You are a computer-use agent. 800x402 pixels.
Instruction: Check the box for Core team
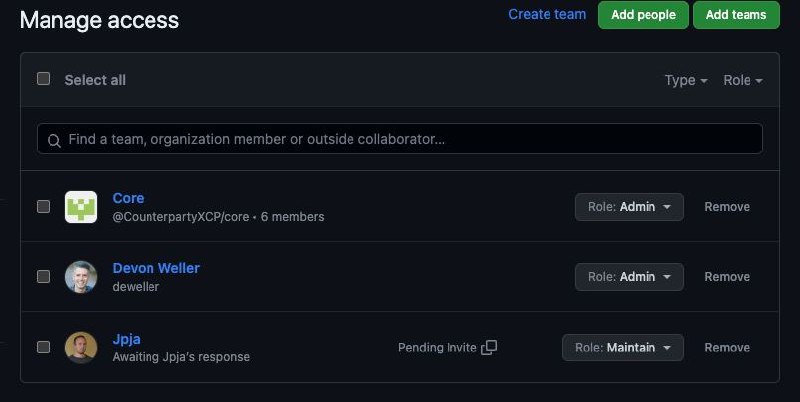(x=43, y=206)
